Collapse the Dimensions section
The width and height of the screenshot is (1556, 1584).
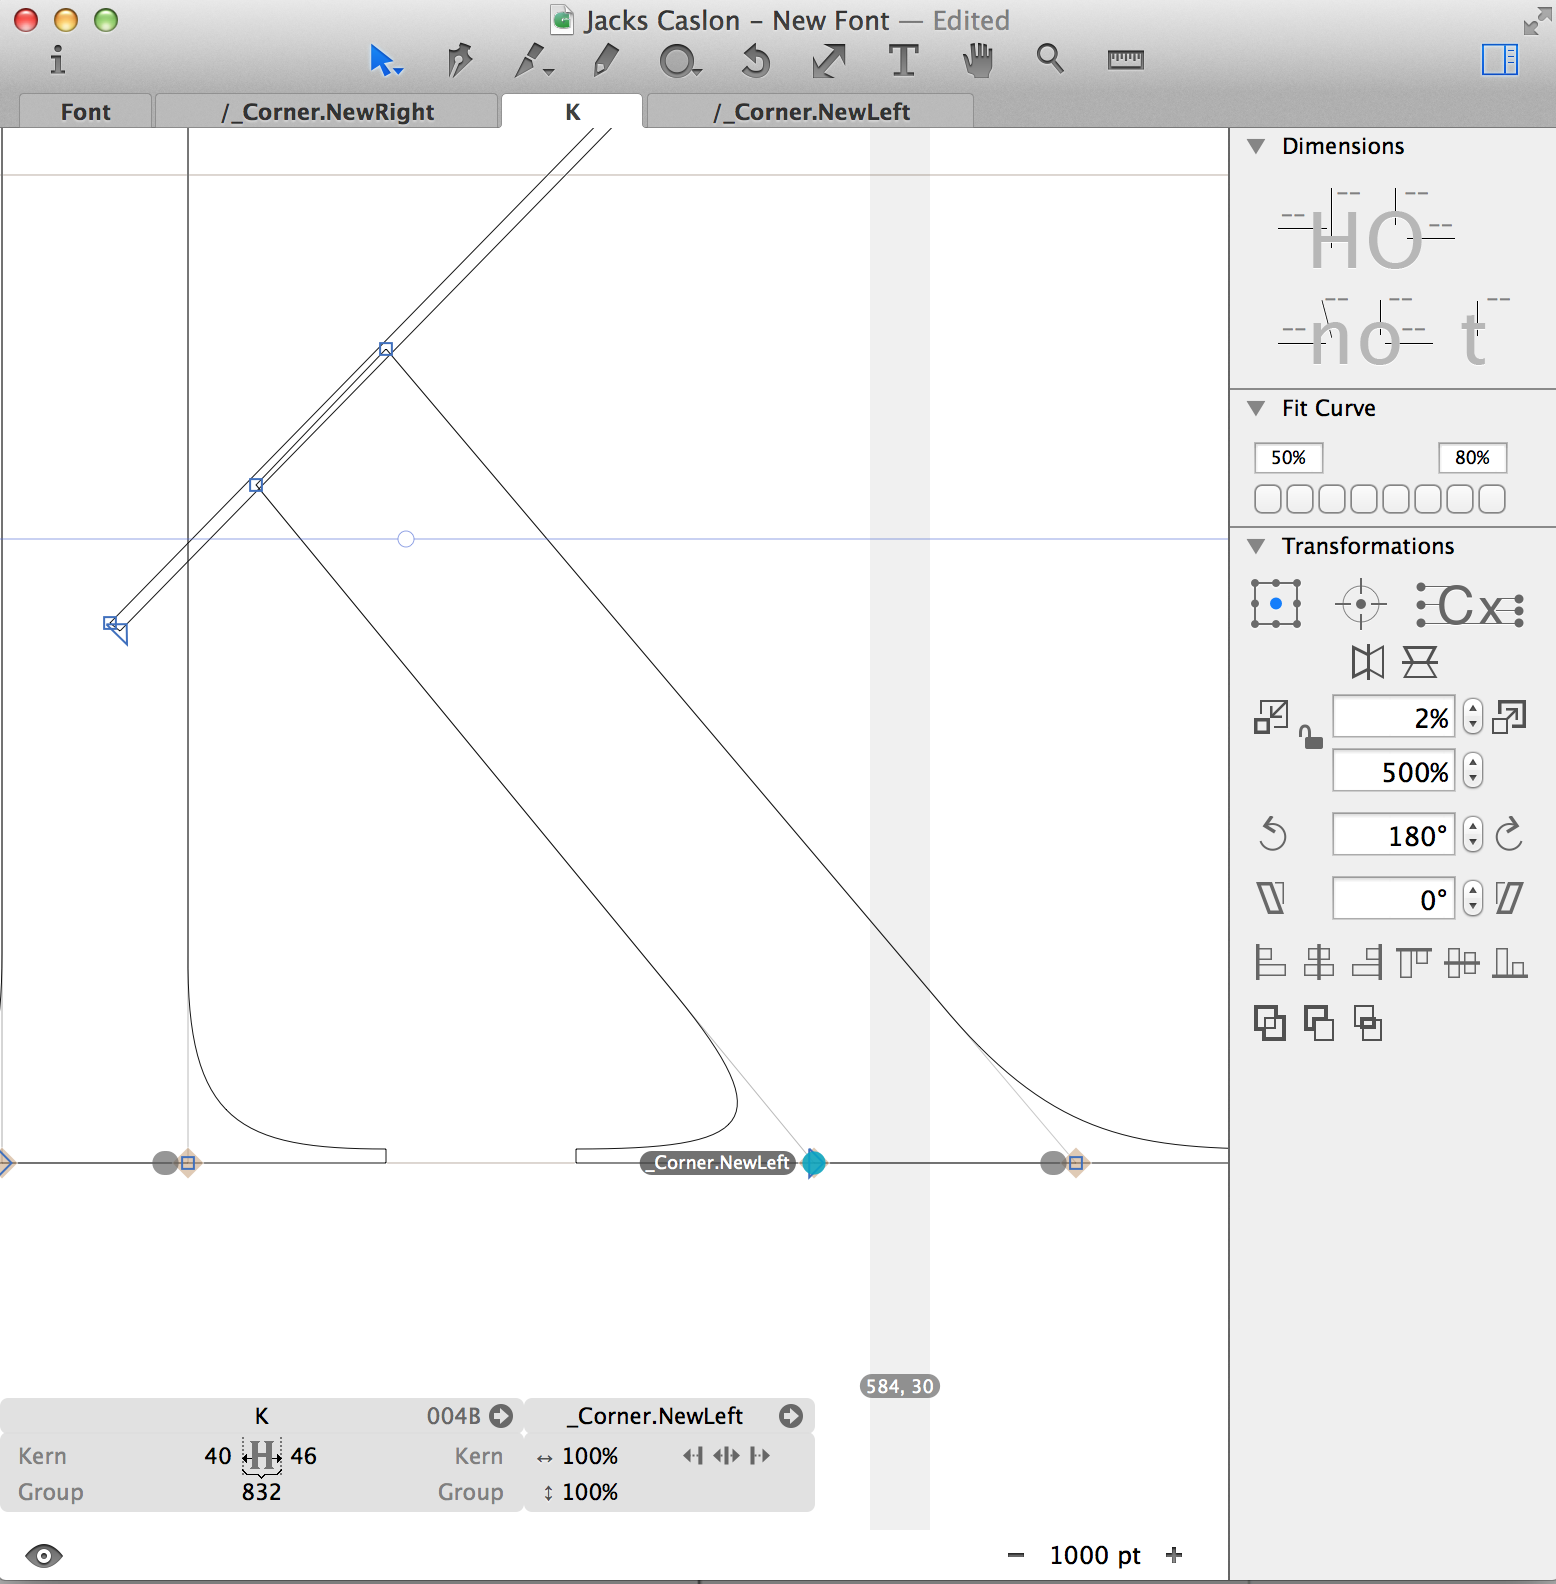pos(1256,146)
